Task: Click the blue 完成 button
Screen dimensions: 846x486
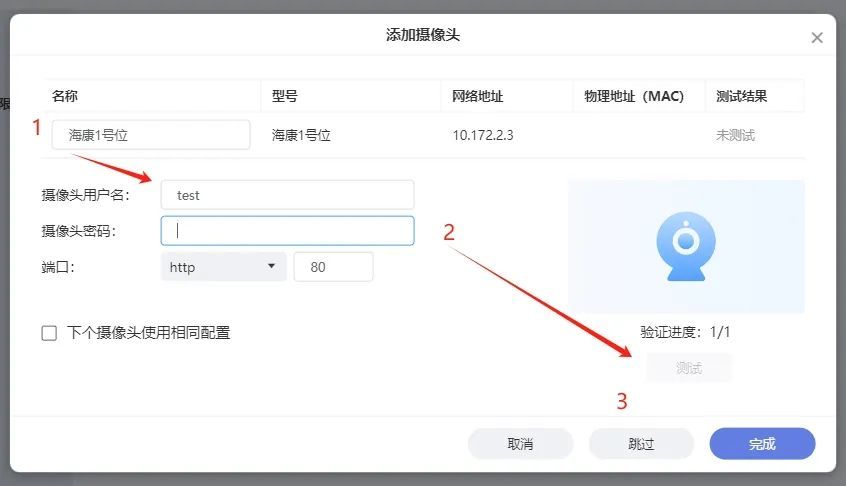Action: point(762,444)
